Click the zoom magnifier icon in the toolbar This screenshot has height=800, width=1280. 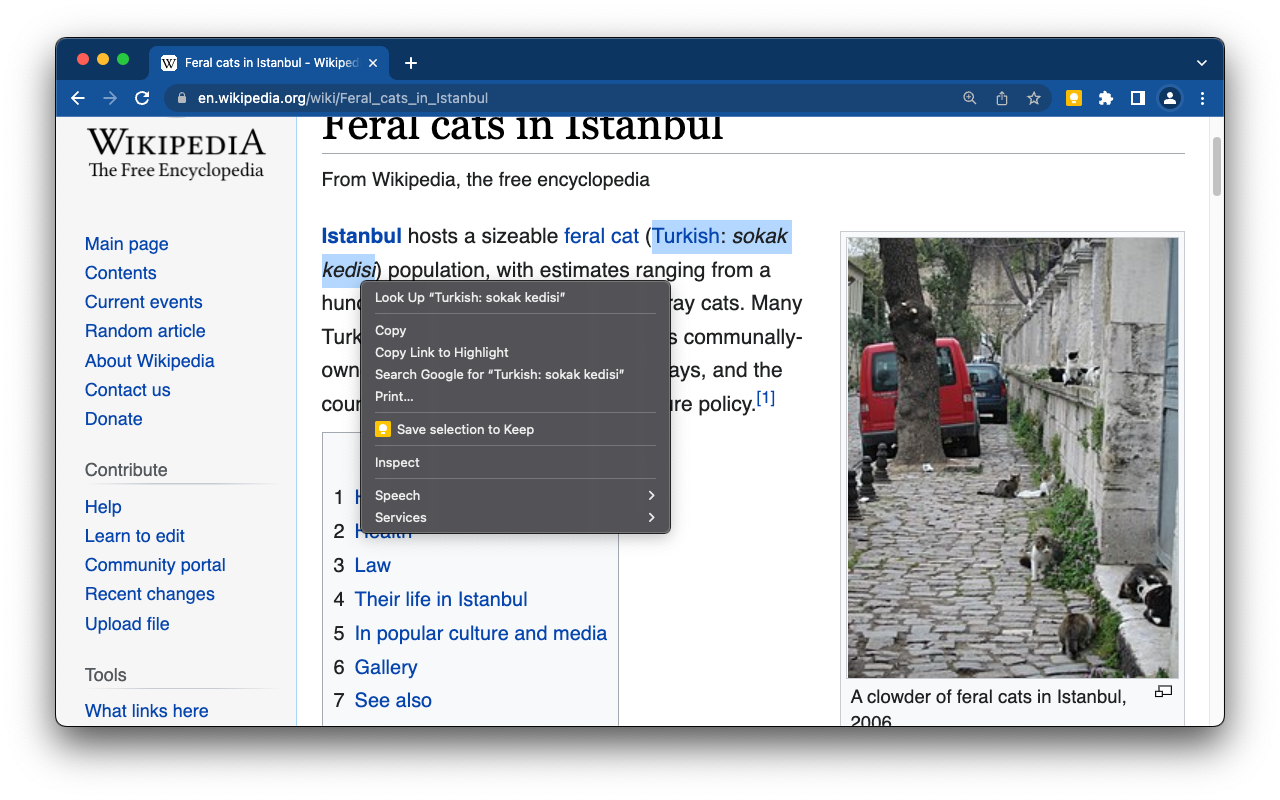pos(969,98)
